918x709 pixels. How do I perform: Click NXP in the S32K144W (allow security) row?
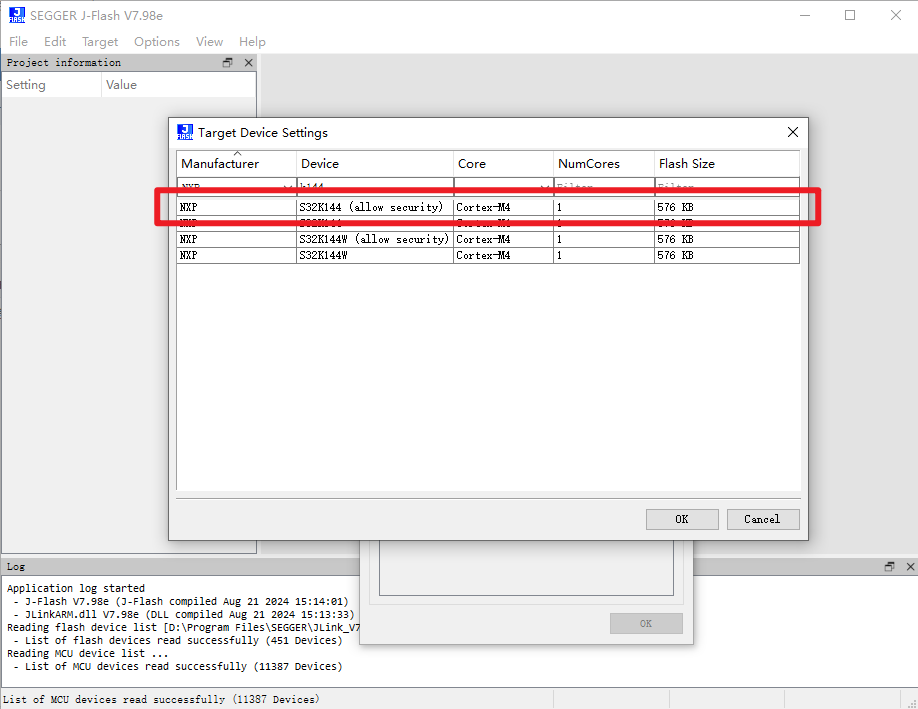click(189, 239)
